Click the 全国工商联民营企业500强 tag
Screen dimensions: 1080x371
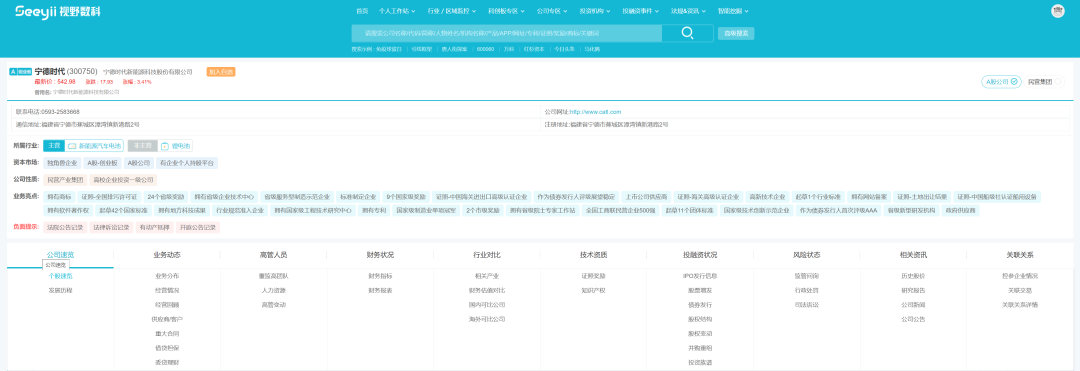coord(621,210)
